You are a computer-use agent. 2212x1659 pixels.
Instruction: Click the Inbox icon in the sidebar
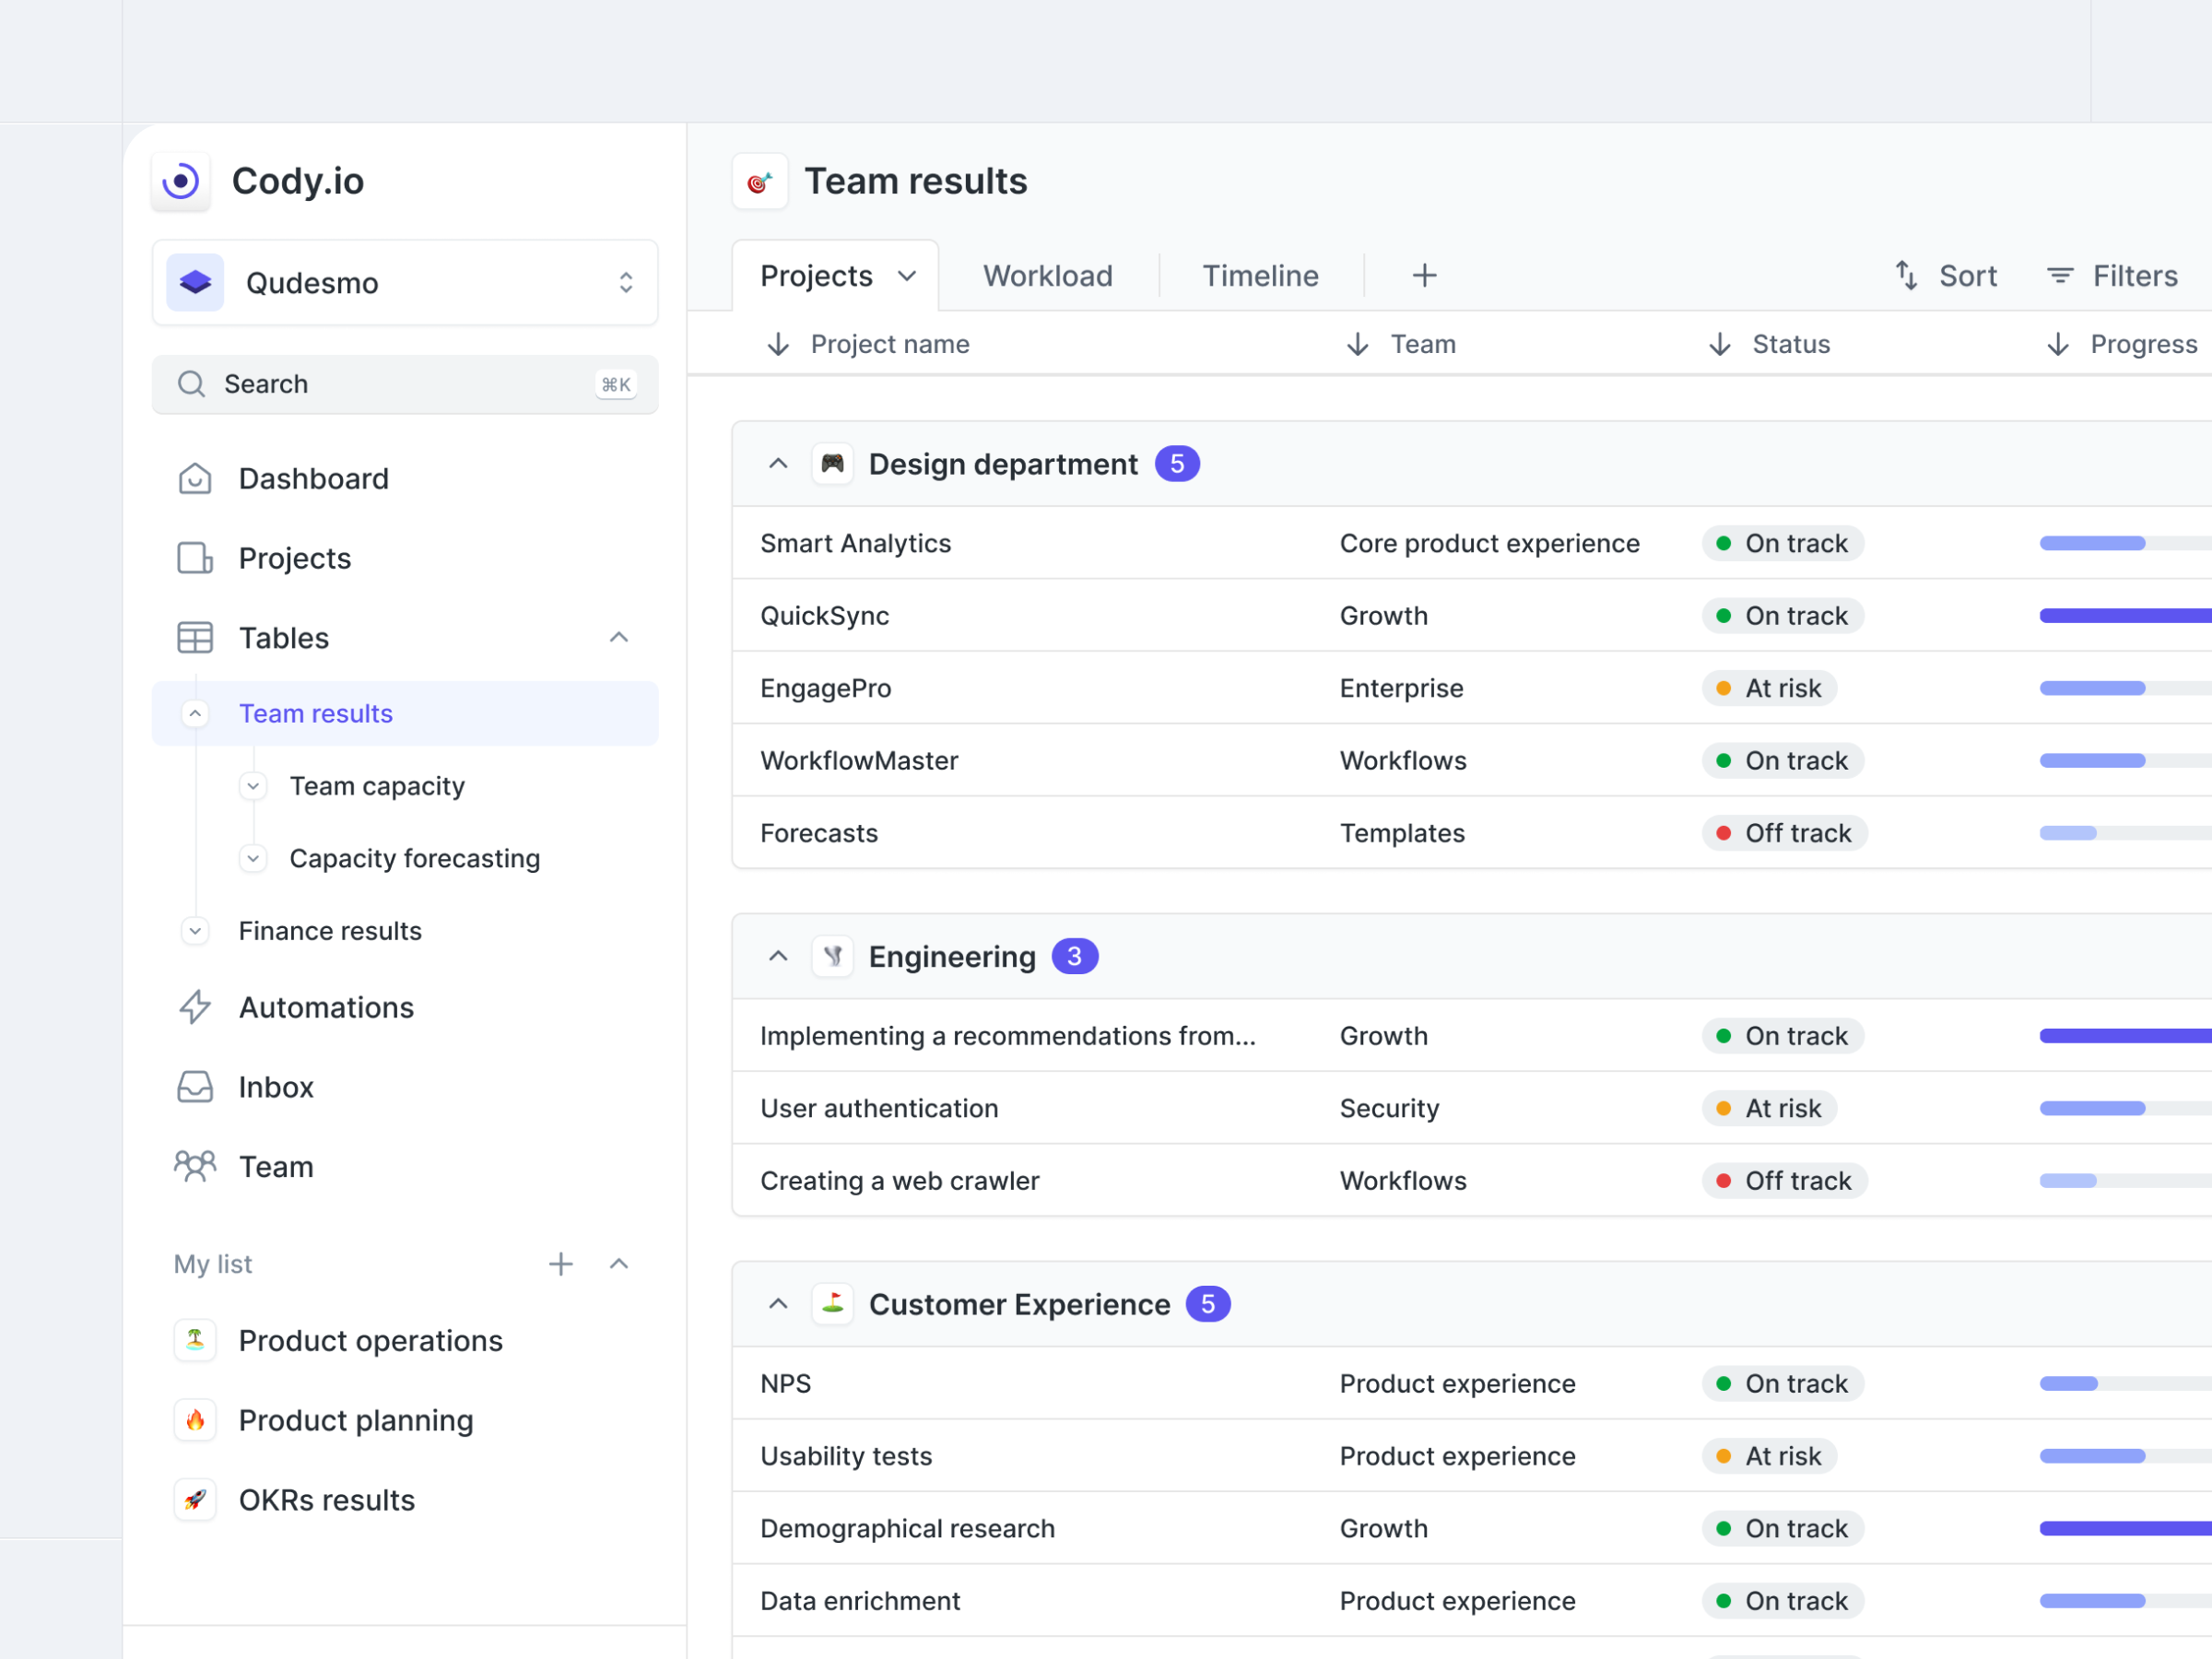[x=195, y=1087]
